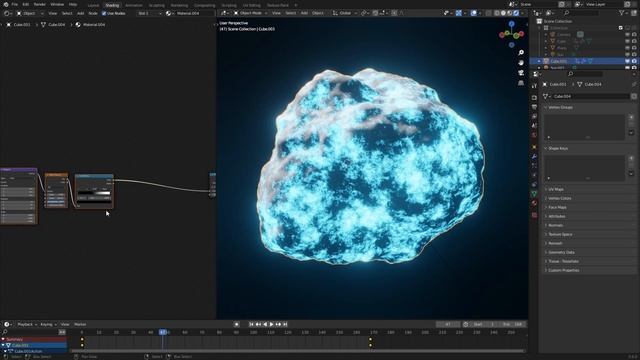Open the Object Data green triangle tab

click(x=534, y=194)
